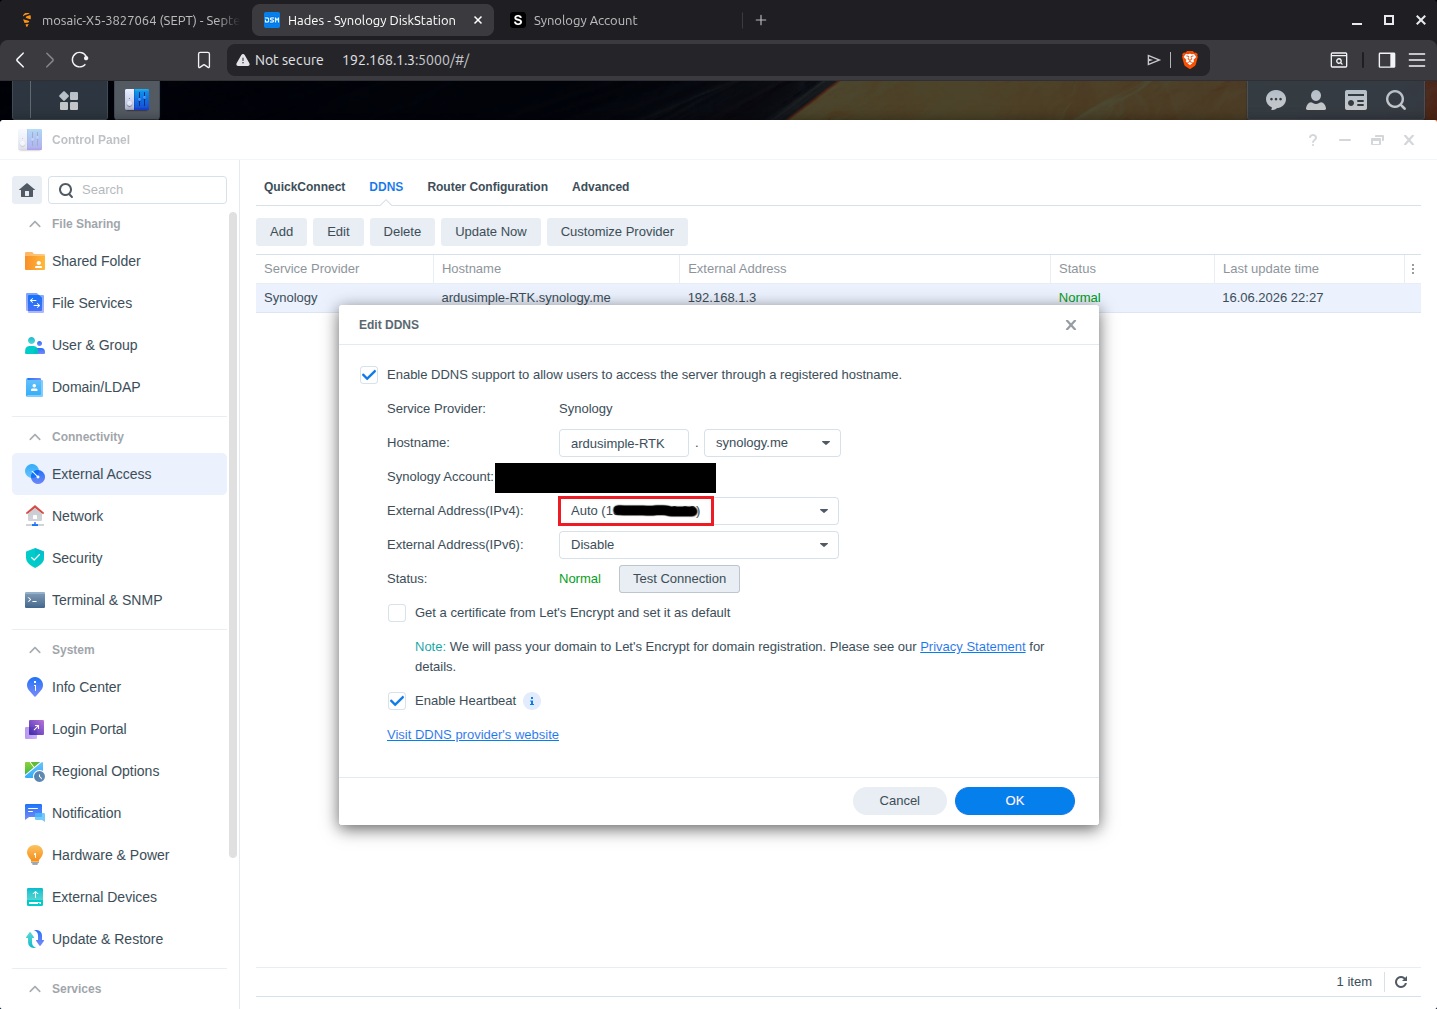Confirm Edit DDNS with OK
This screenshot has width=1437, height=1009.
1014,801
